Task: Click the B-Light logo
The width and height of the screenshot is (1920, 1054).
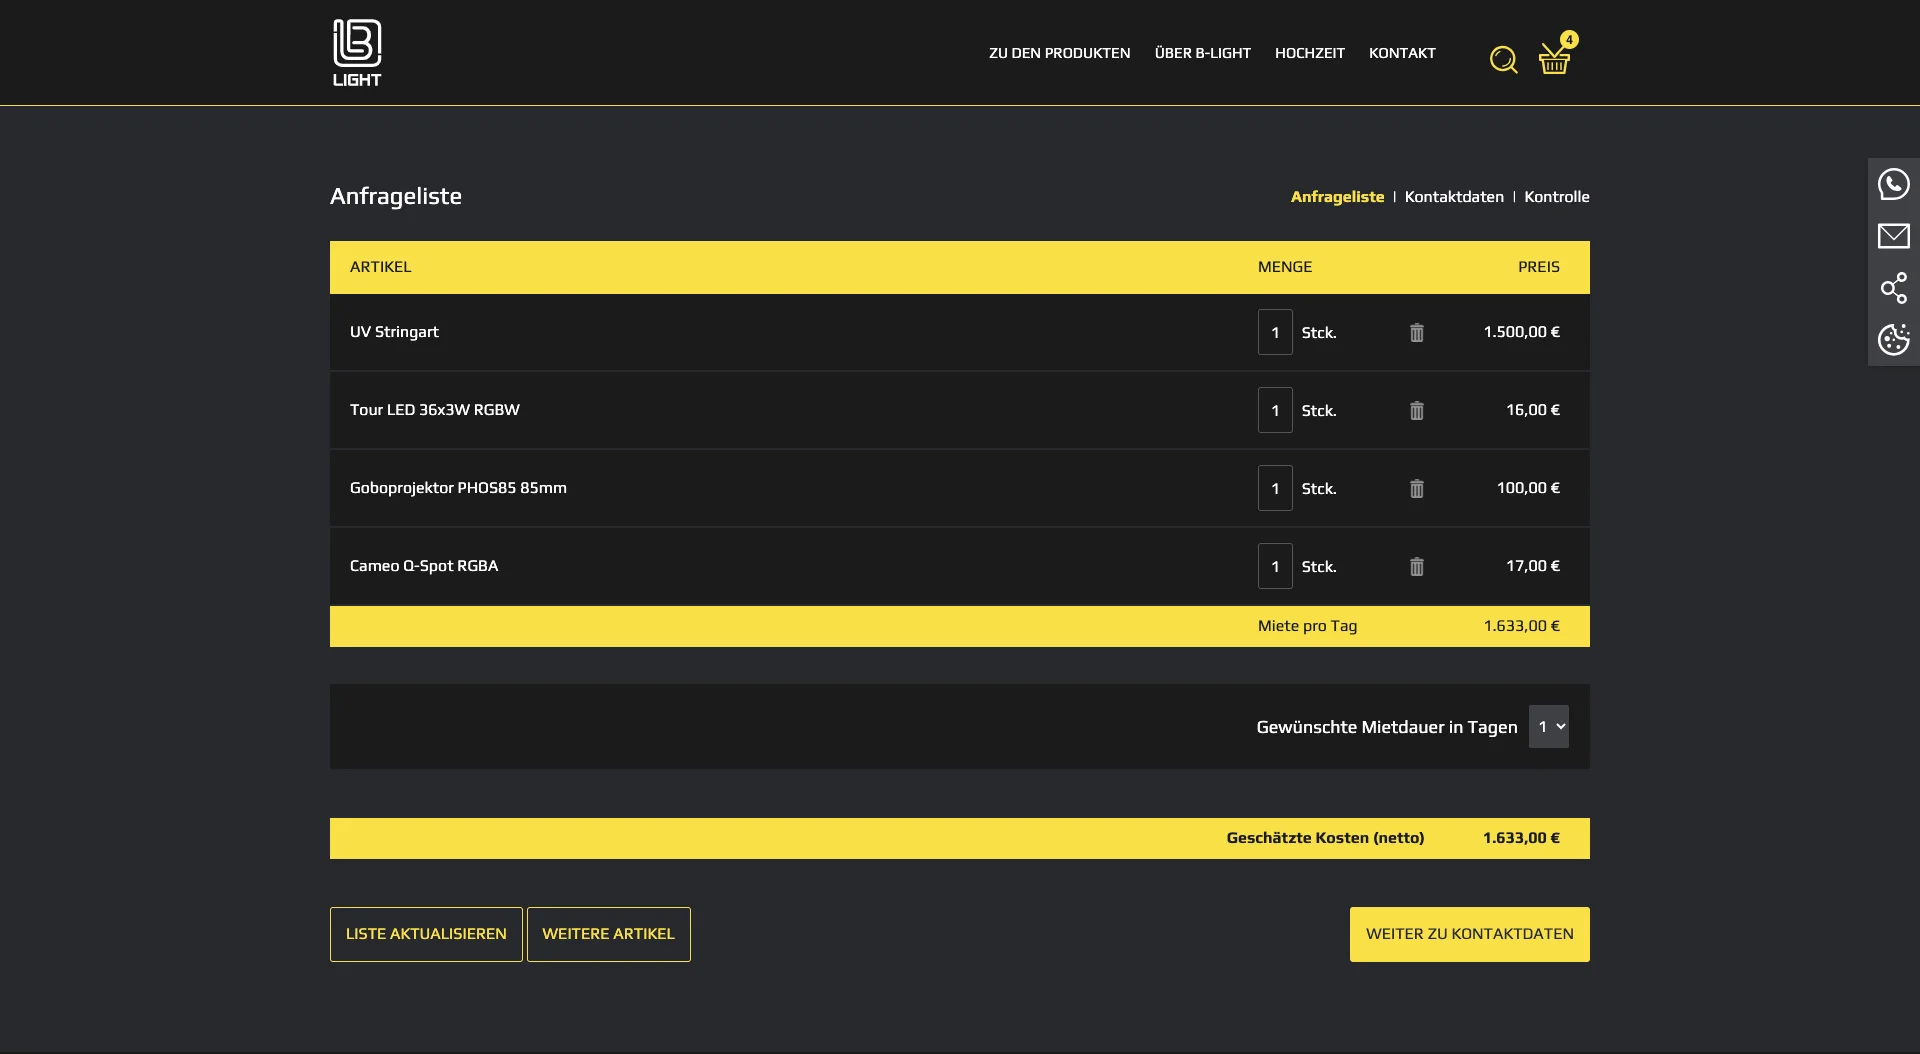Action: [x=357, y=53]
